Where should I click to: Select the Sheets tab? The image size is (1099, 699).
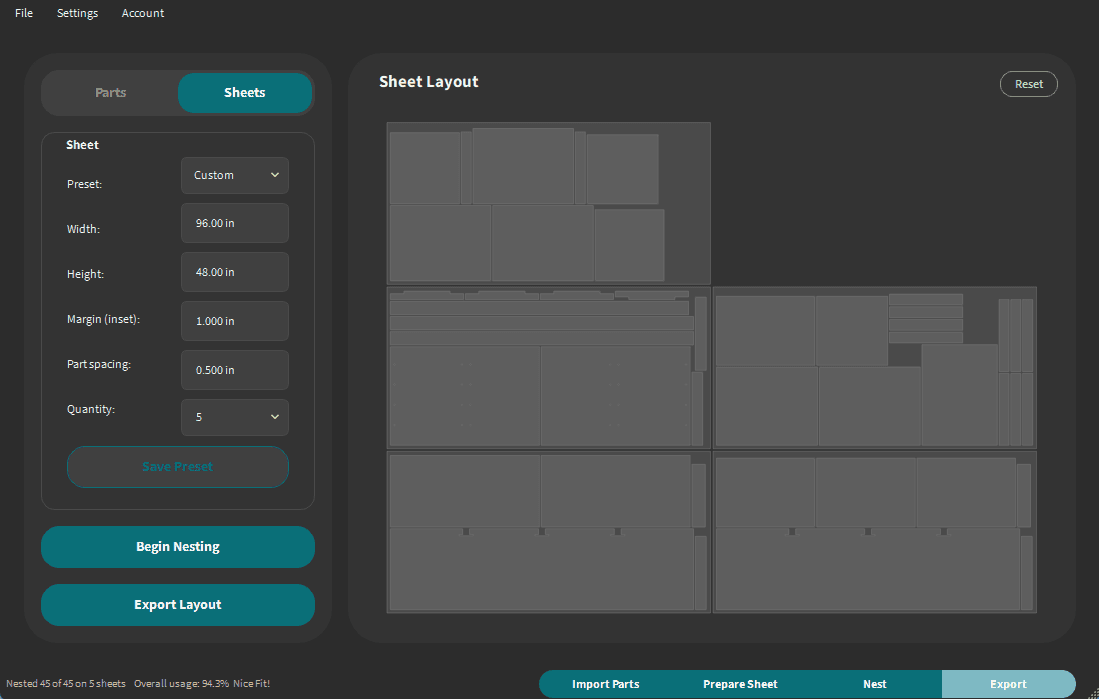pyautogui.click(x=245, y=93)
